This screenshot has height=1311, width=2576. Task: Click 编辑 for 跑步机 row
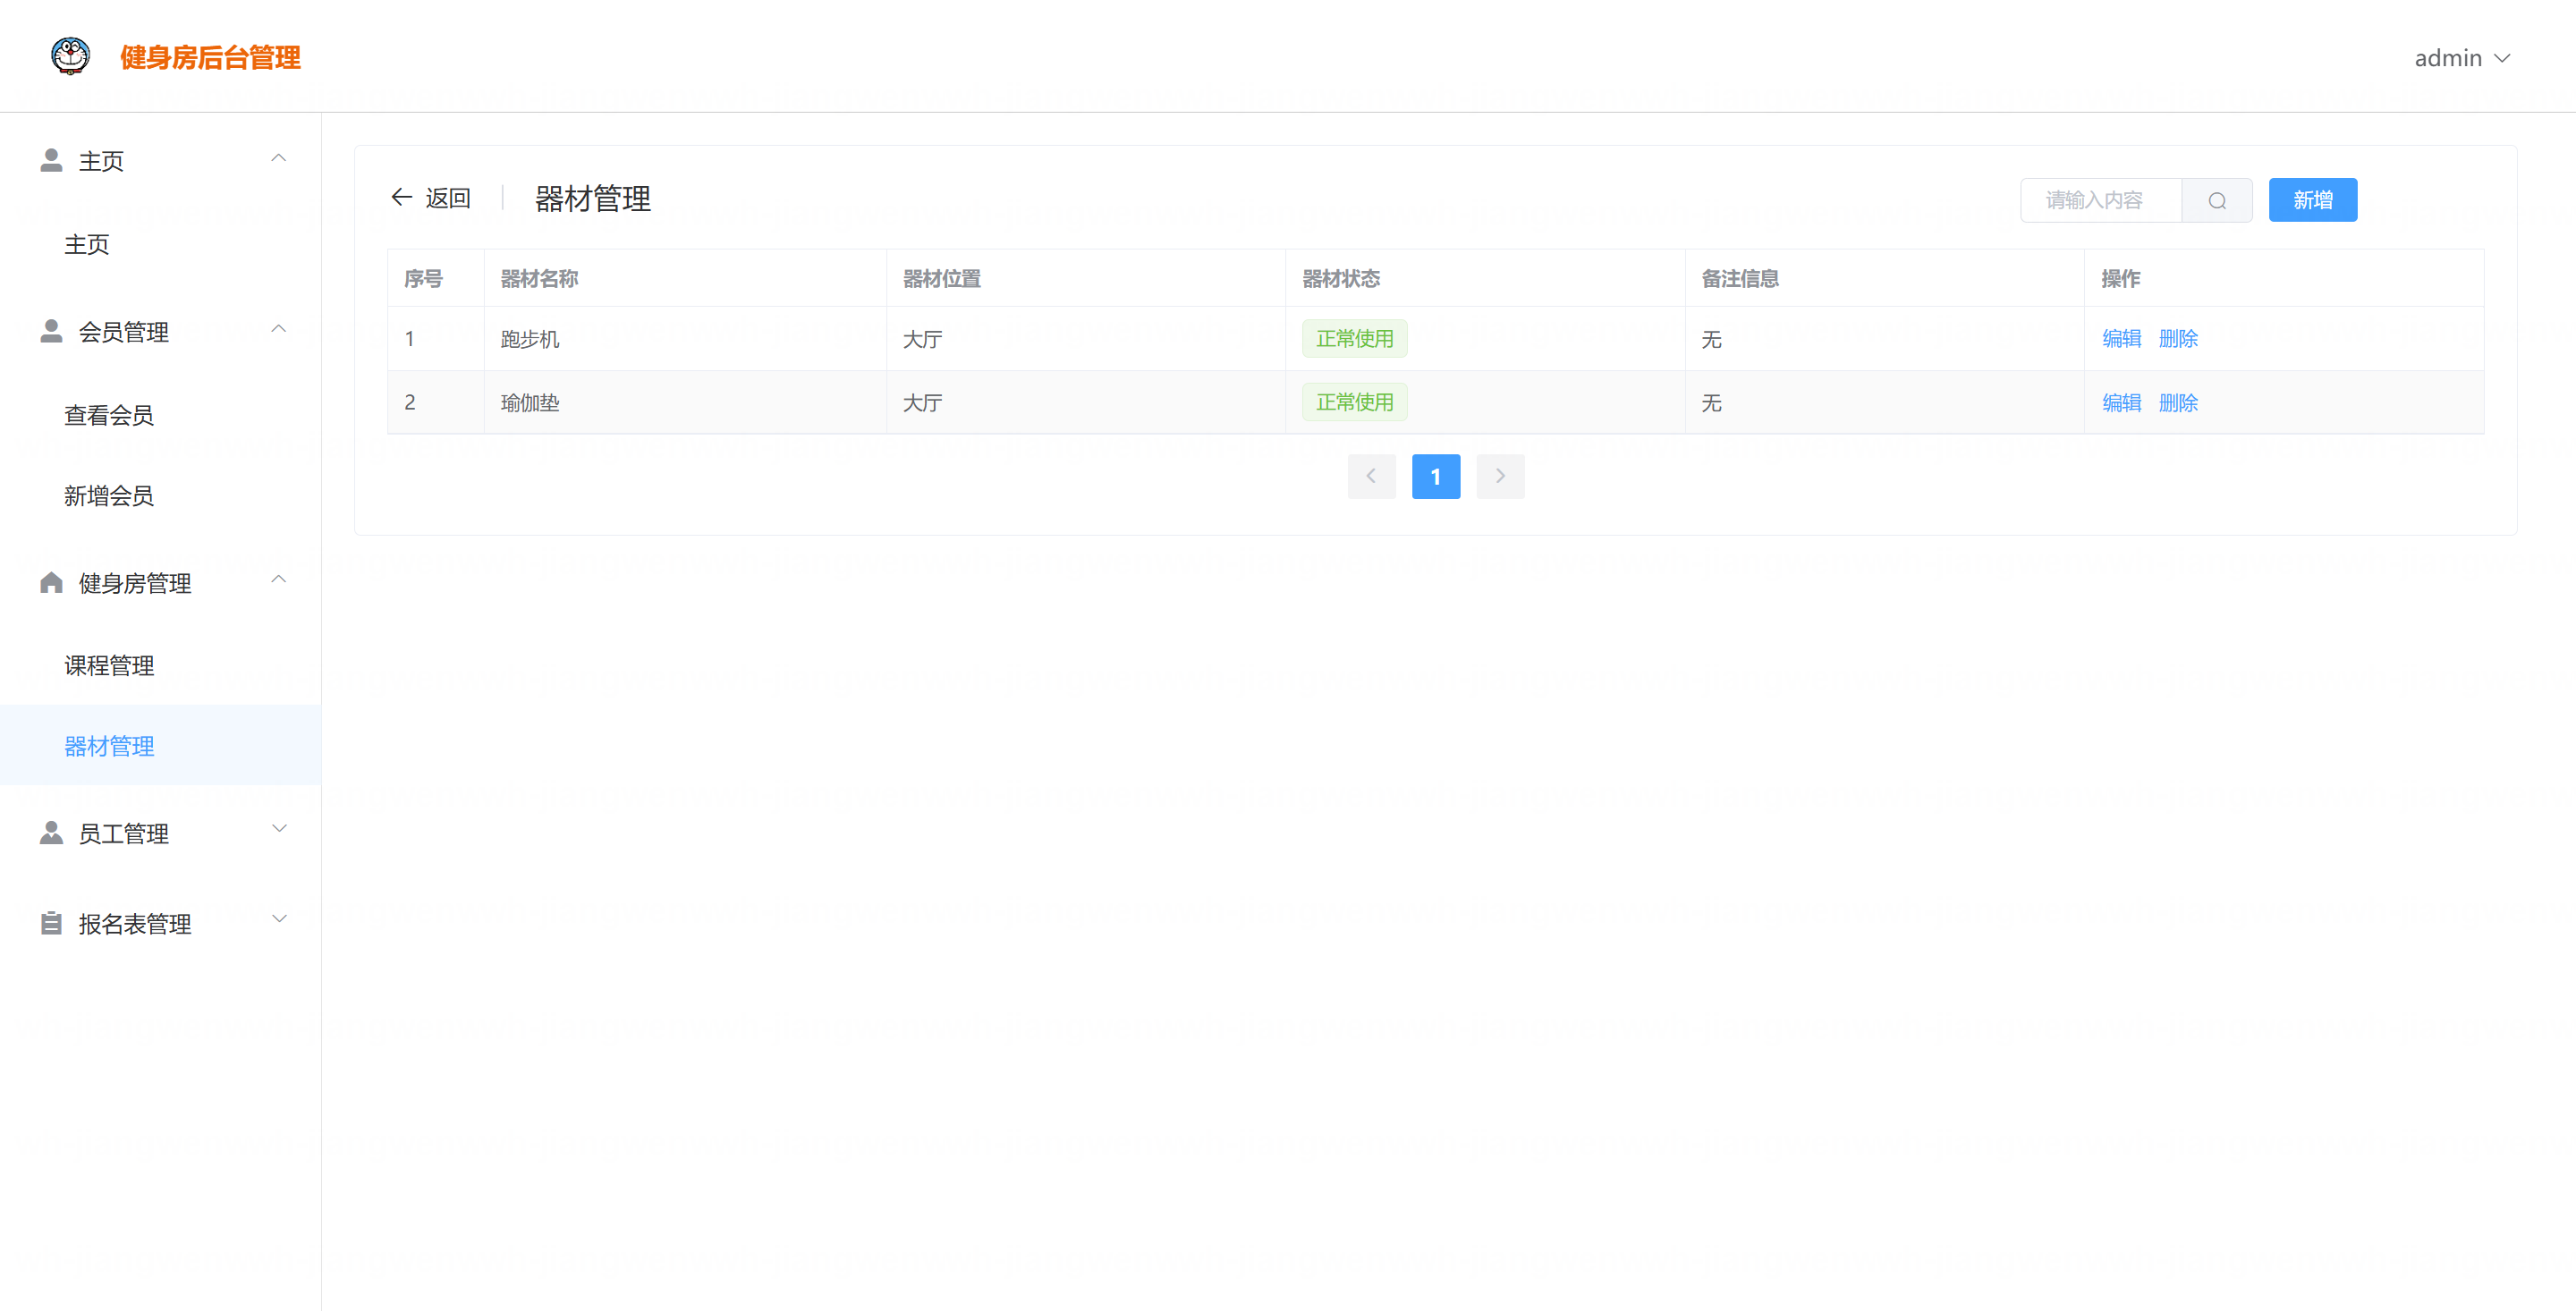point(2121,339)
